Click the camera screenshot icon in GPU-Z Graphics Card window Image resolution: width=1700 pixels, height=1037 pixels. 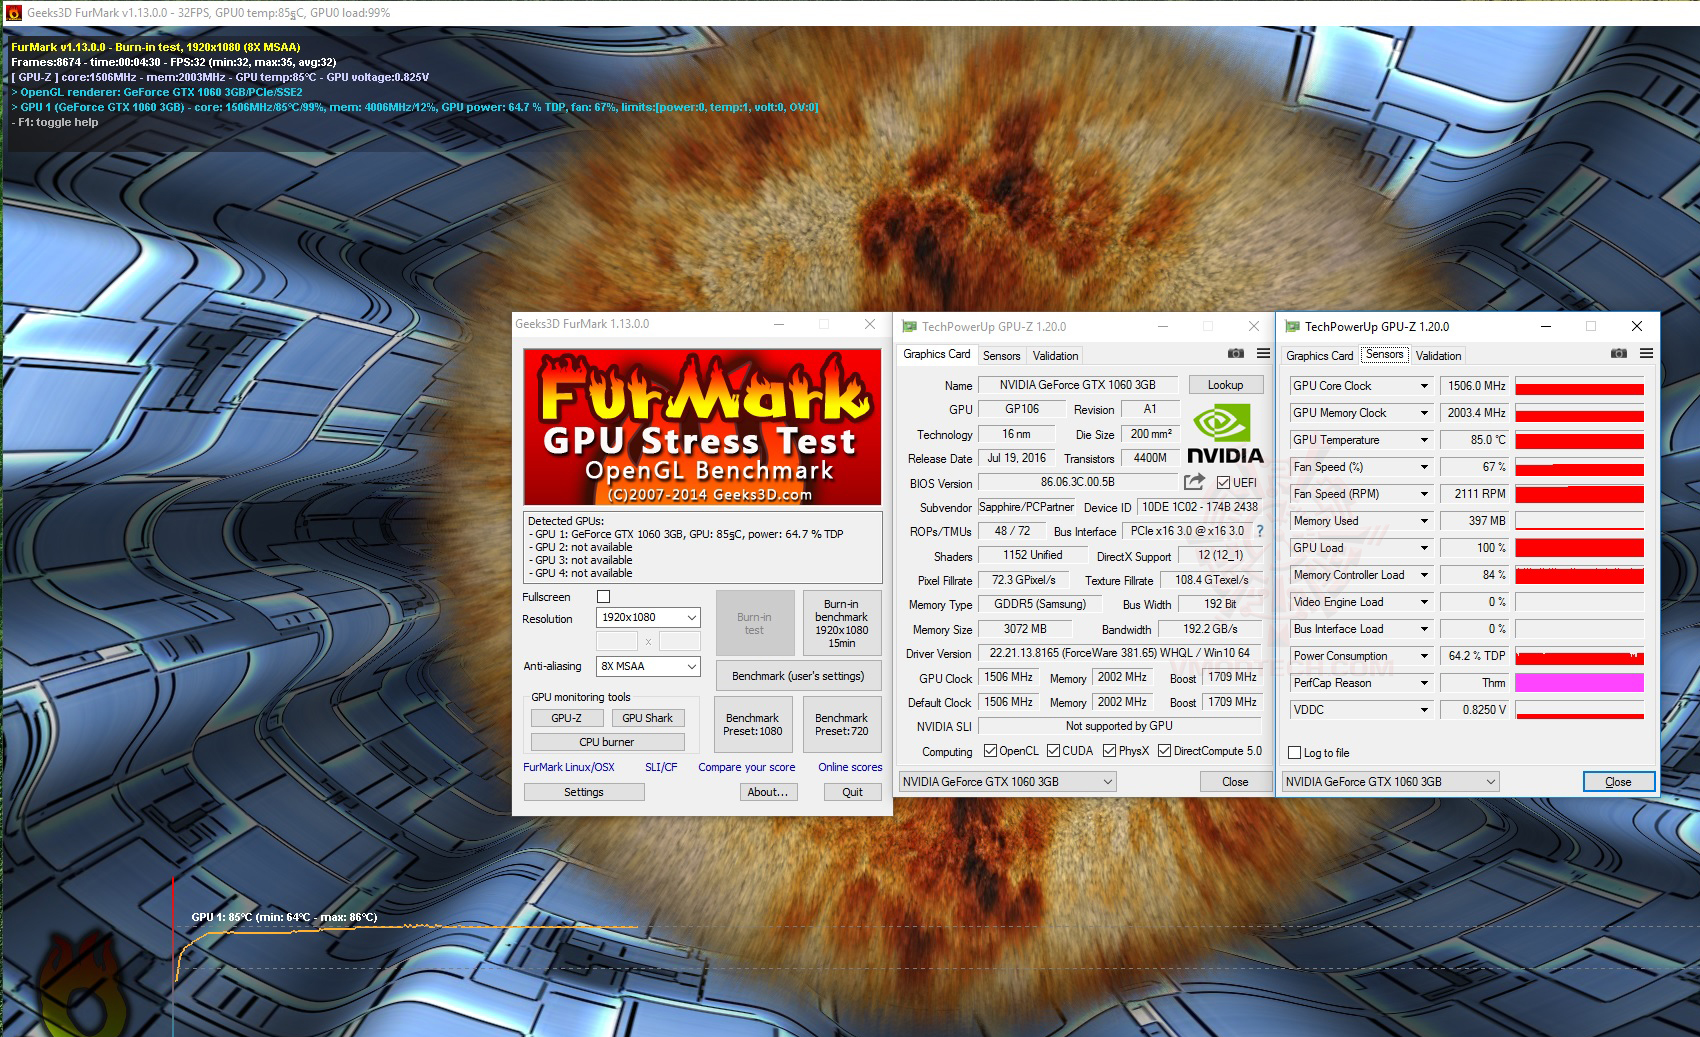(1236, 354)
